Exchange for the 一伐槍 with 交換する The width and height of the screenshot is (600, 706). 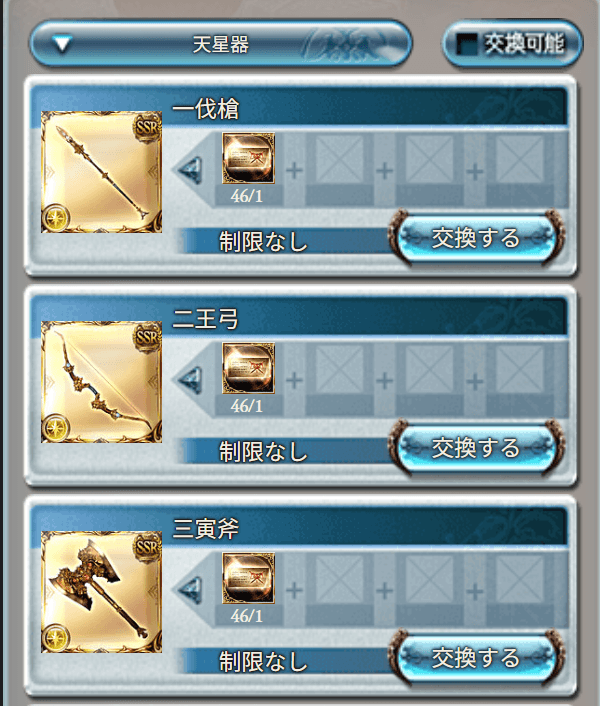(x=476, y=238)
